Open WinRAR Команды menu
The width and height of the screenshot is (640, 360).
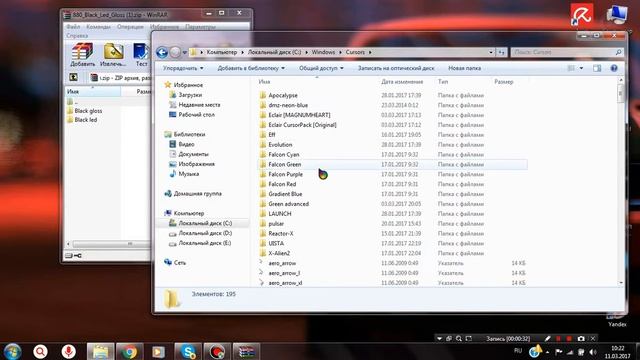98,27
